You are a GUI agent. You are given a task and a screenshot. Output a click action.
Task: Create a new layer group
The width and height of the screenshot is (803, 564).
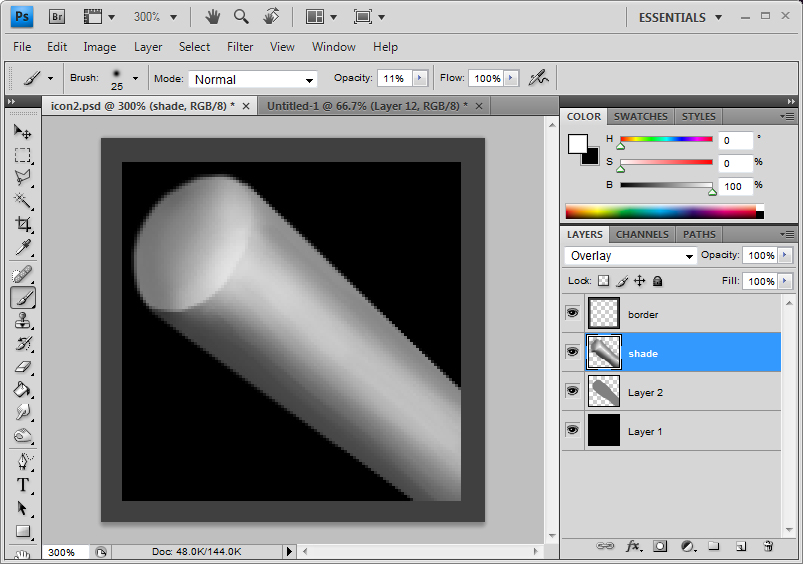click(x=714, y=546)
